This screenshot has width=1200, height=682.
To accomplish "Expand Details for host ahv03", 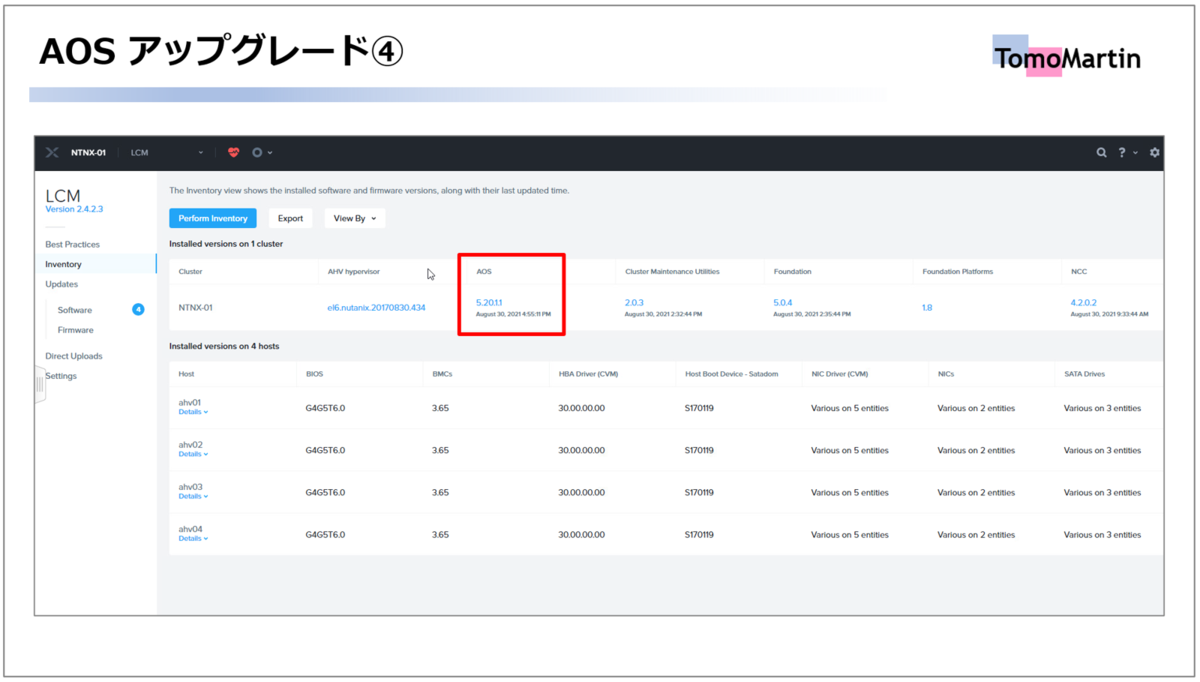I will [x=193, y=496].
